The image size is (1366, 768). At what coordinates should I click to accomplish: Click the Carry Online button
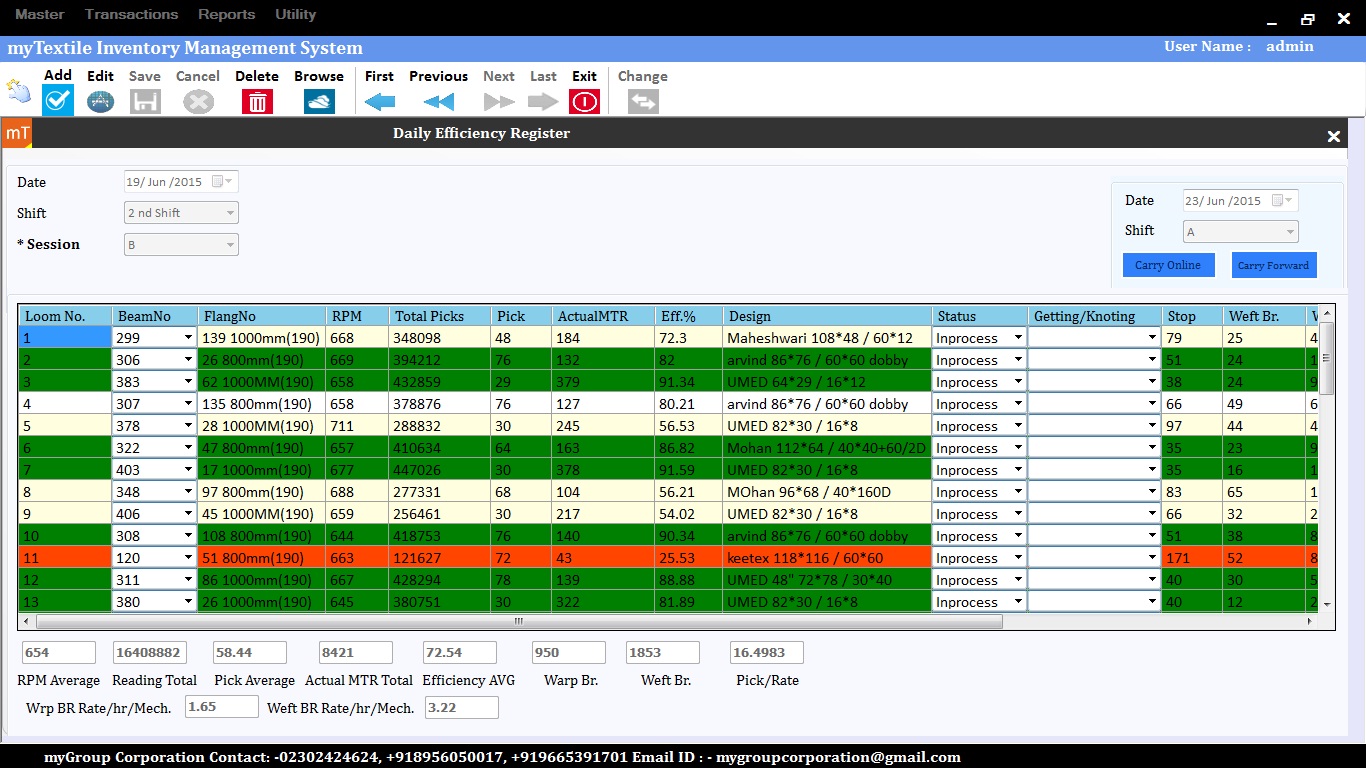[1168, 265]
